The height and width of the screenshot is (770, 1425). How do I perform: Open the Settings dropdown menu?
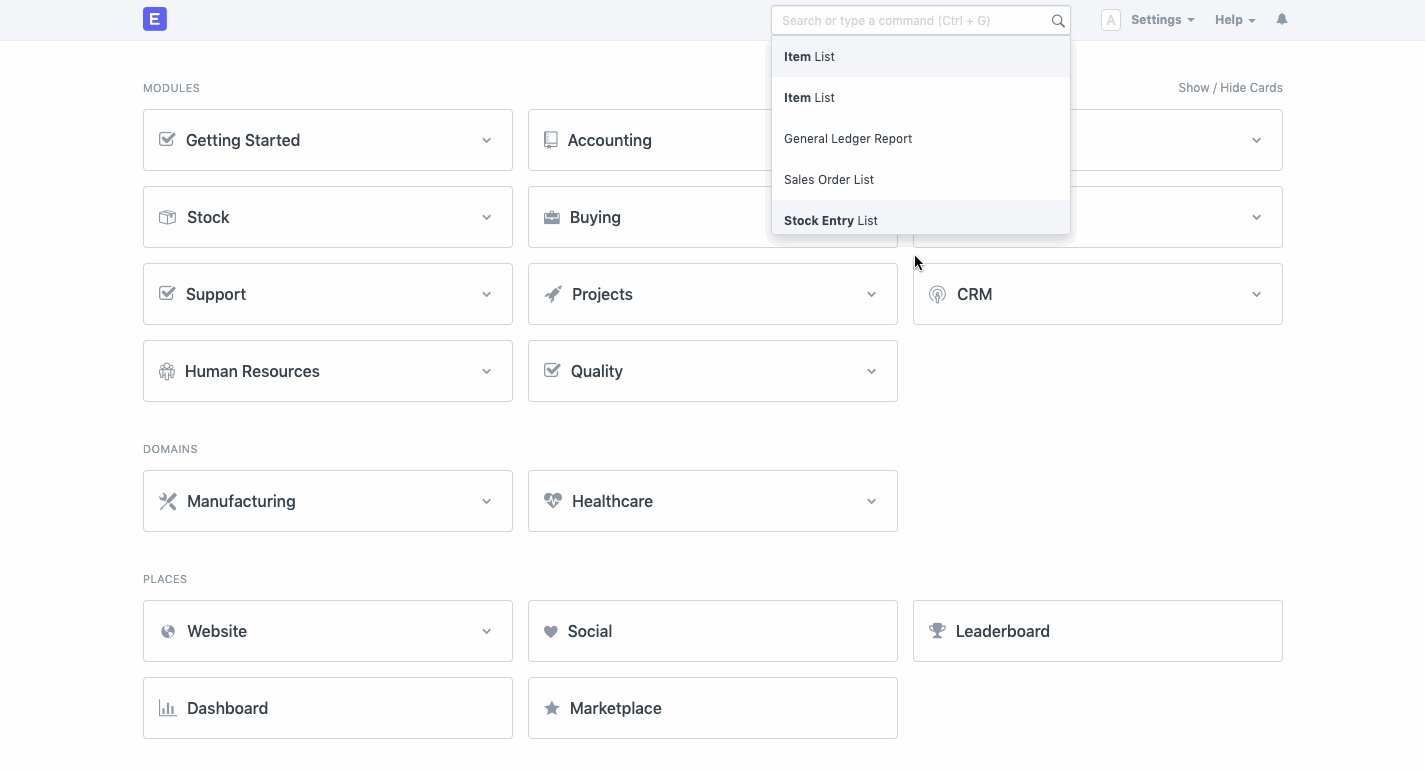point(1162,20)
